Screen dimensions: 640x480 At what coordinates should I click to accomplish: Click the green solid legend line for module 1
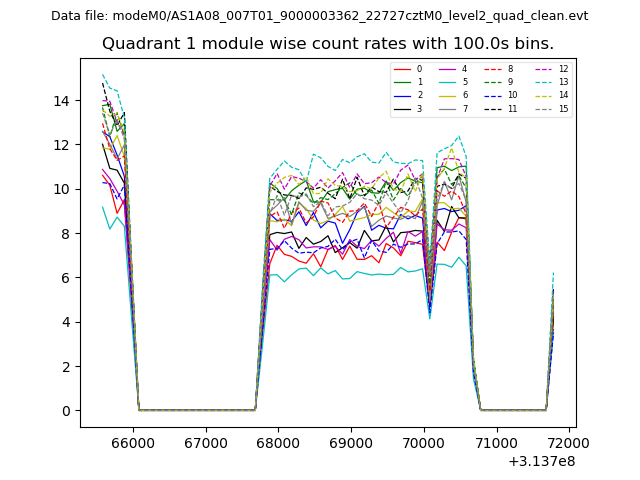pos(403,82)
